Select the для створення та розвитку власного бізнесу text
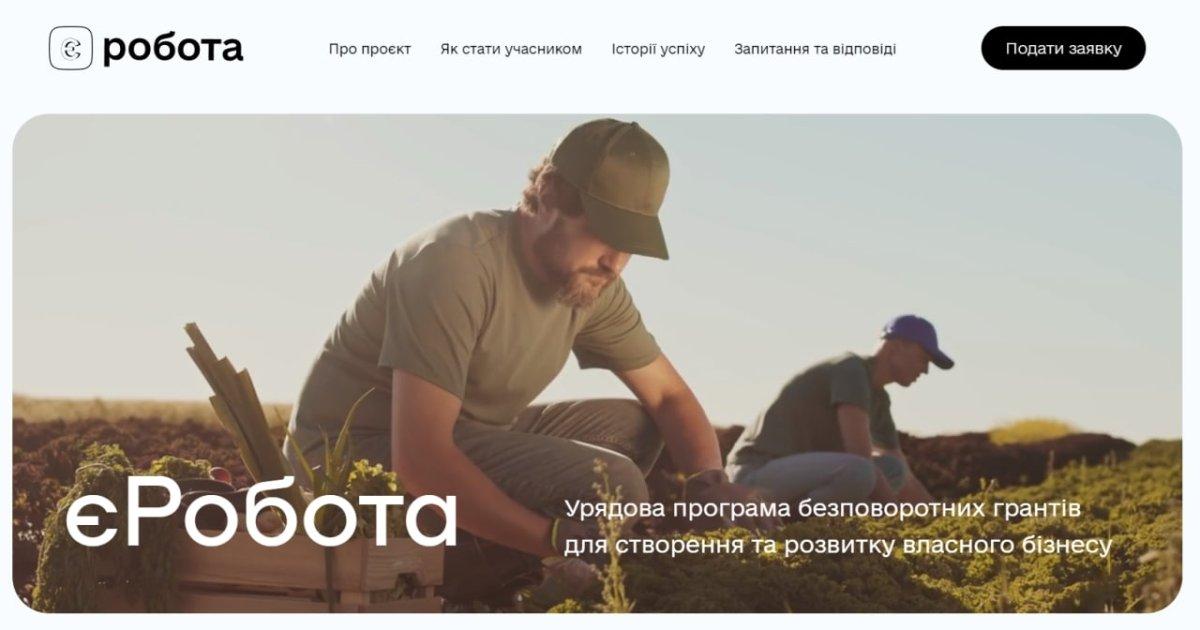This screenshot has height=630, width=1200. coord(838,546)
